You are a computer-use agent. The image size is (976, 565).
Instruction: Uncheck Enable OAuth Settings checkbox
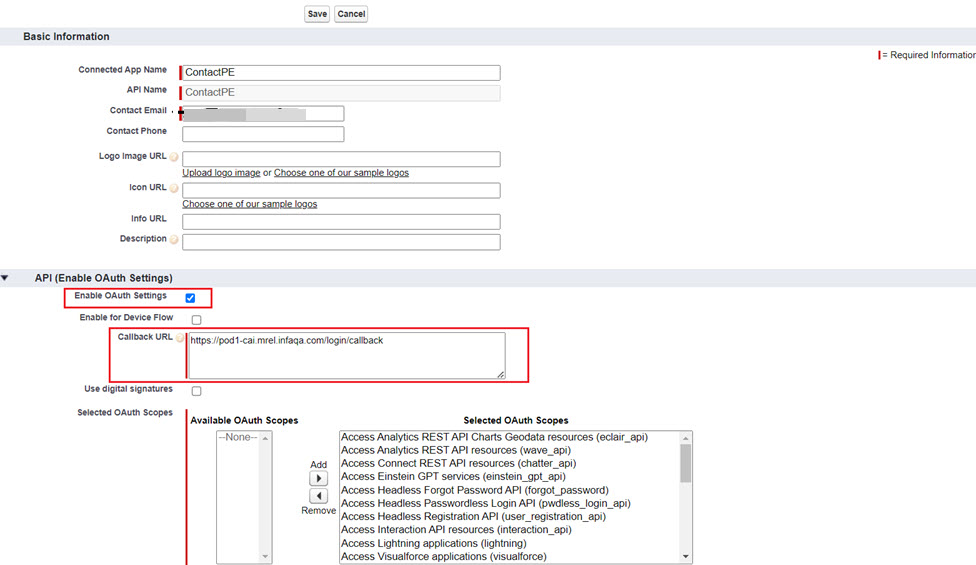click(190, 298)
